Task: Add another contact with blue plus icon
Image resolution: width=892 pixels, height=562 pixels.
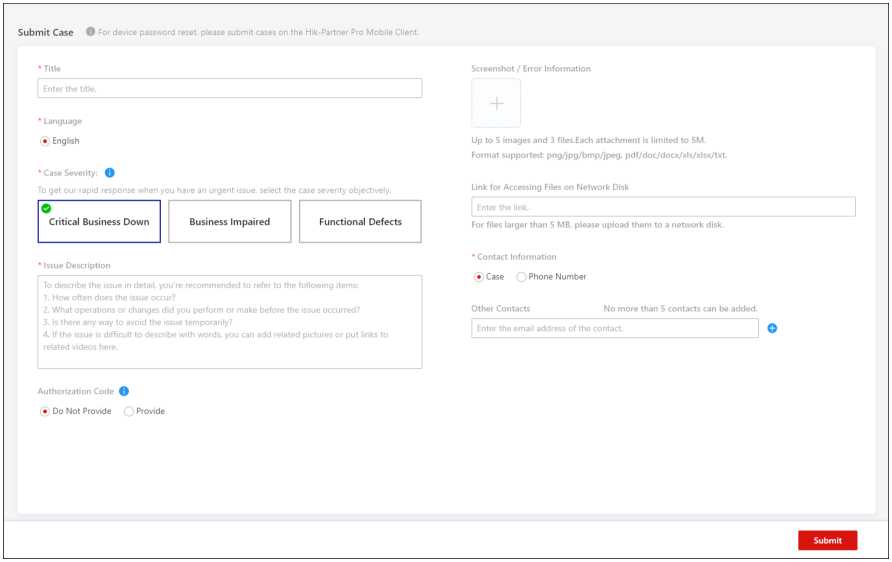Action: point(772,328)
